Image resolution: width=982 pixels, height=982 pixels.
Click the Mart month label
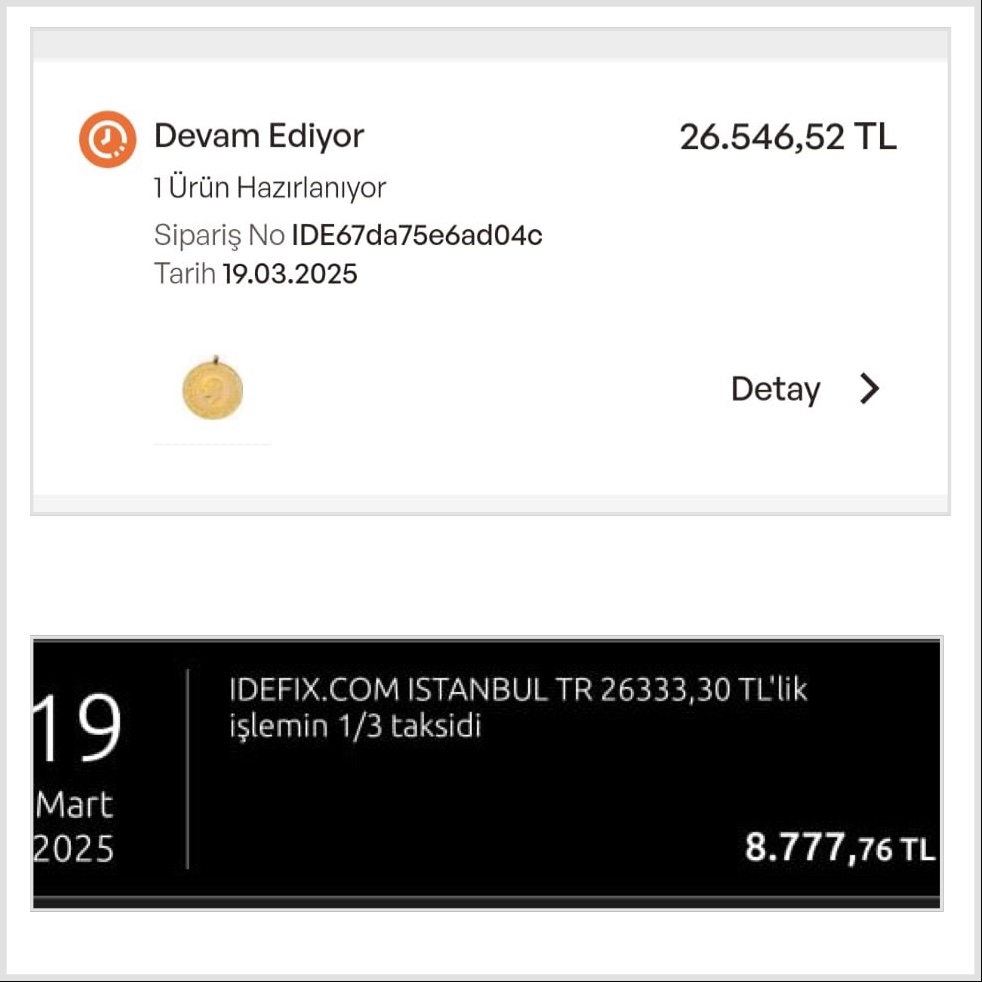75,805
